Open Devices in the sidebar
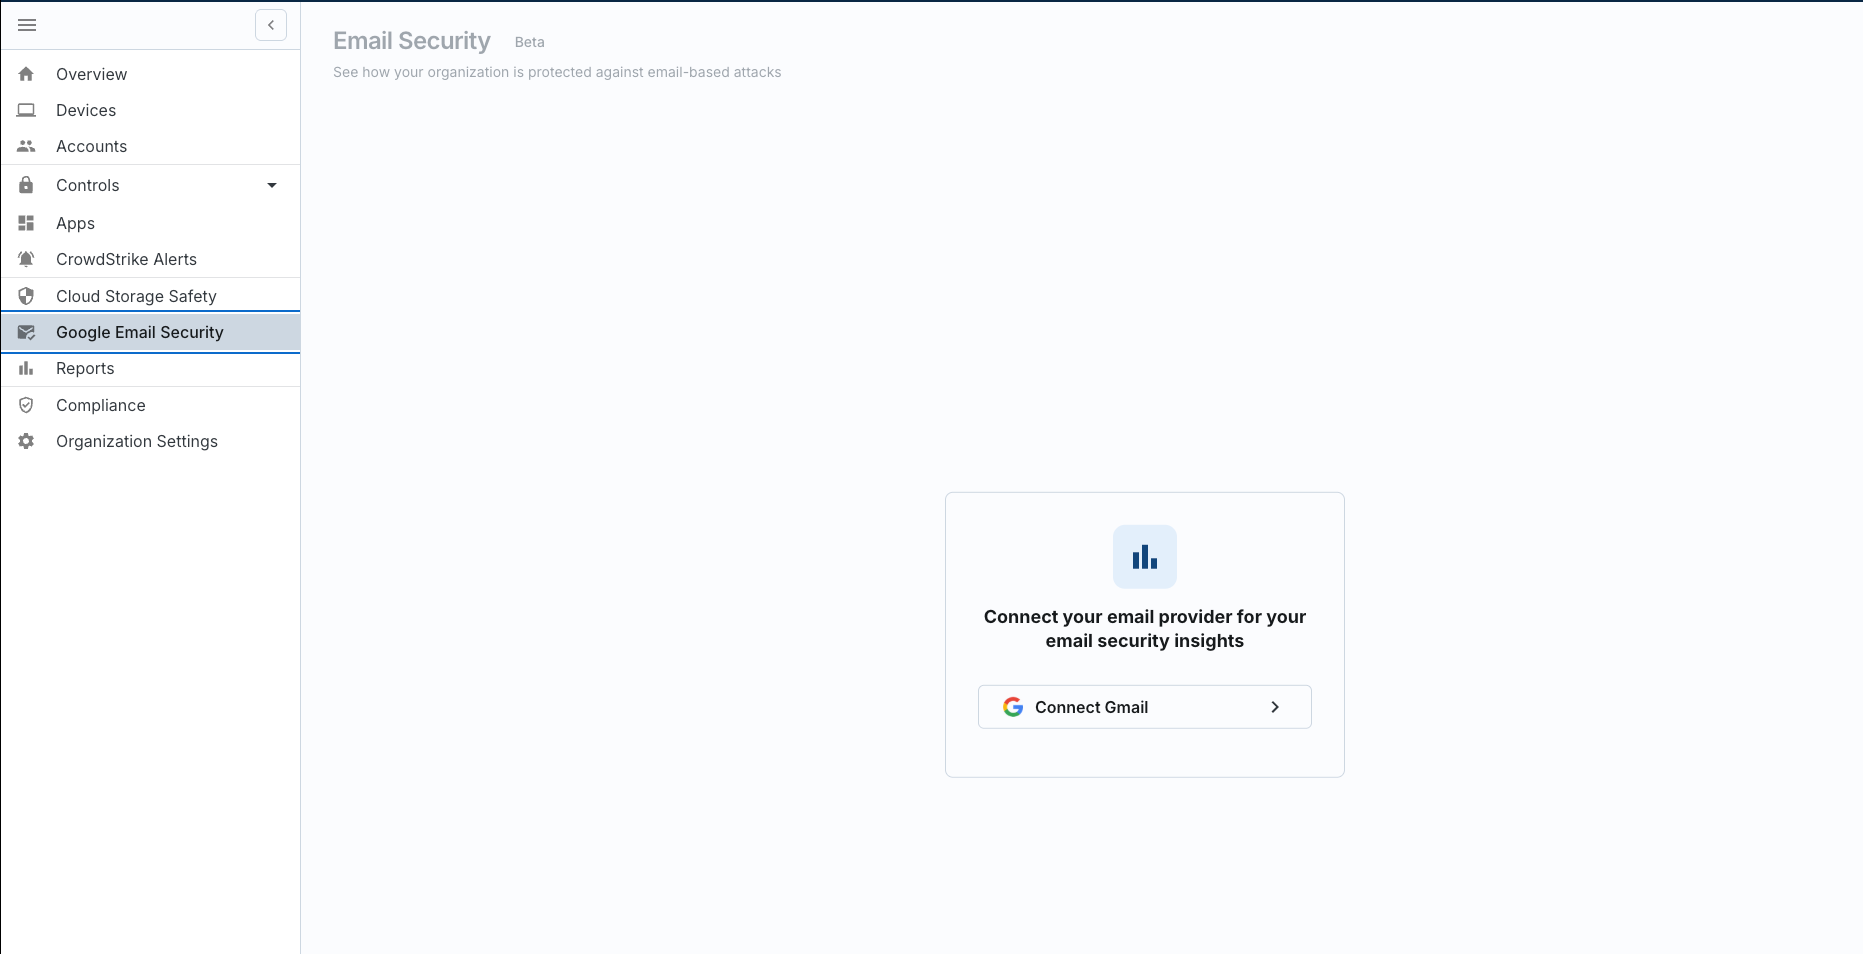The width and height of the screenshot is (1863, 954). tap(150, 110)
